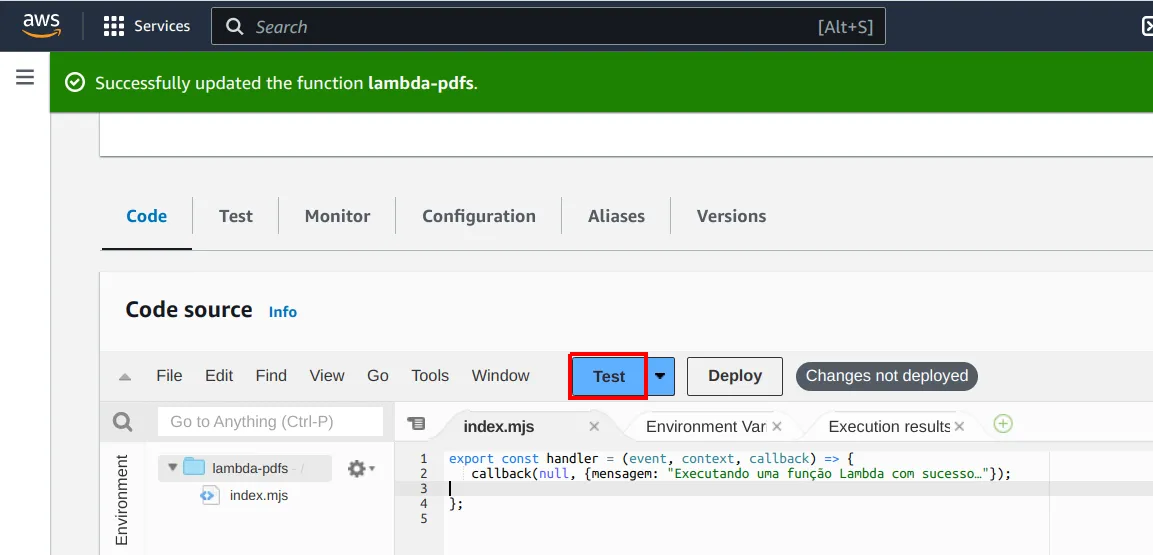Screen dimensions: 1153x555
Task: Open the File menu
Action: click(169, 376)
